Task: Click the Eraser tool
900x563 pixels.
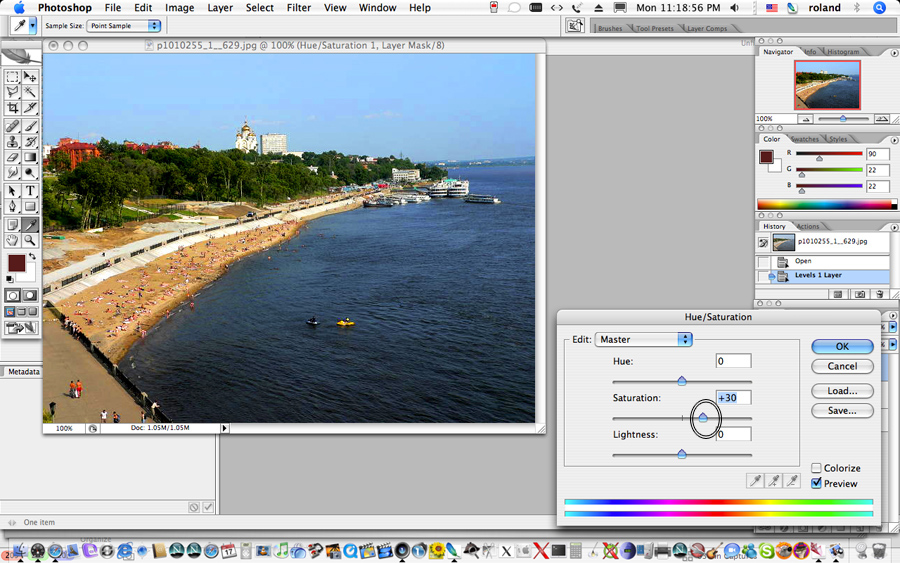Action: click(x=12, y=157)
